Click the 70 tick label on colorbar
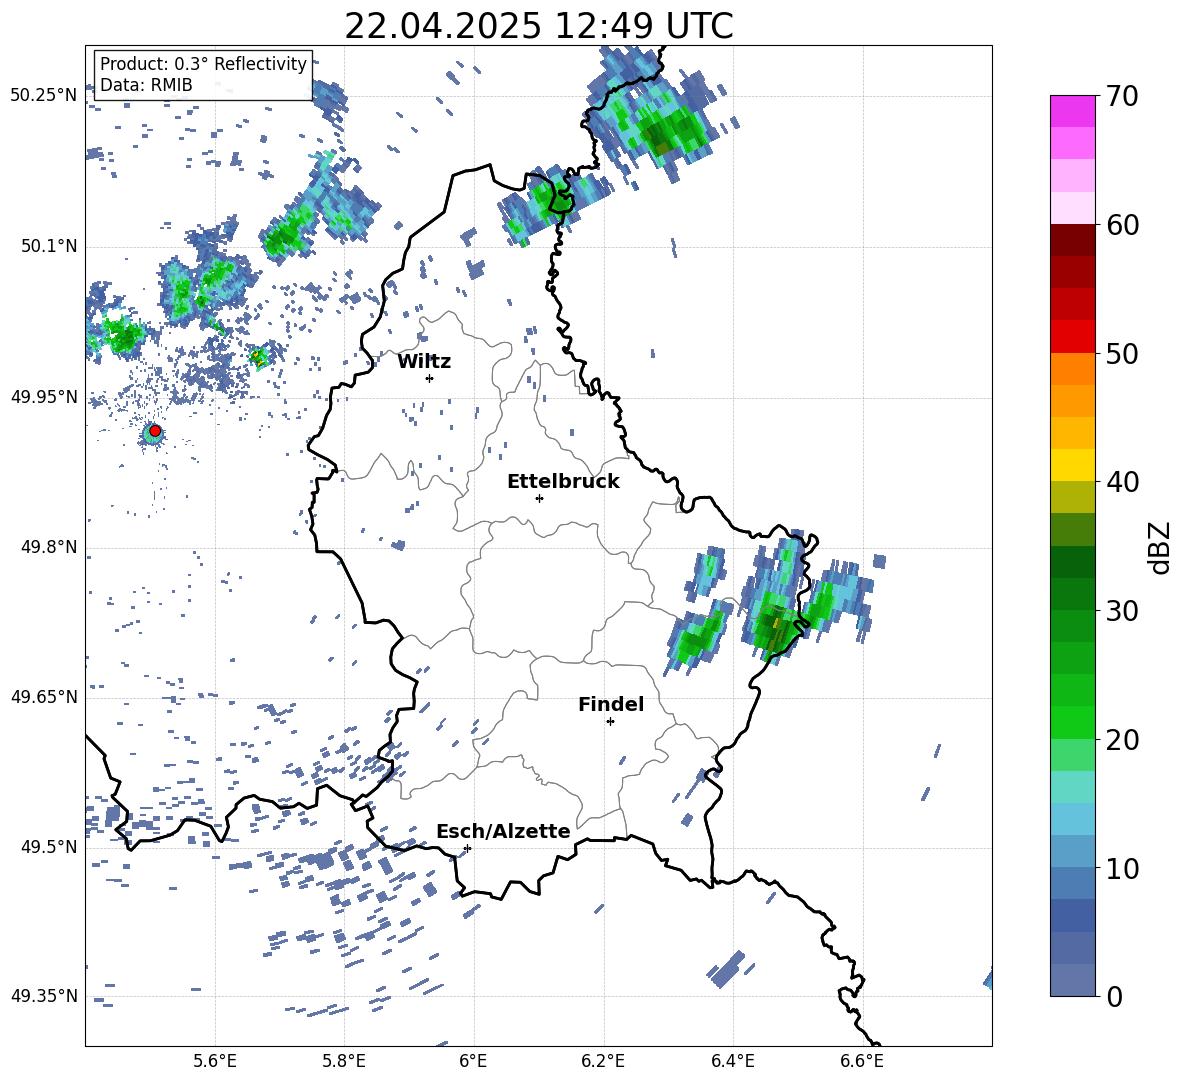 (x=1121, y=97)
